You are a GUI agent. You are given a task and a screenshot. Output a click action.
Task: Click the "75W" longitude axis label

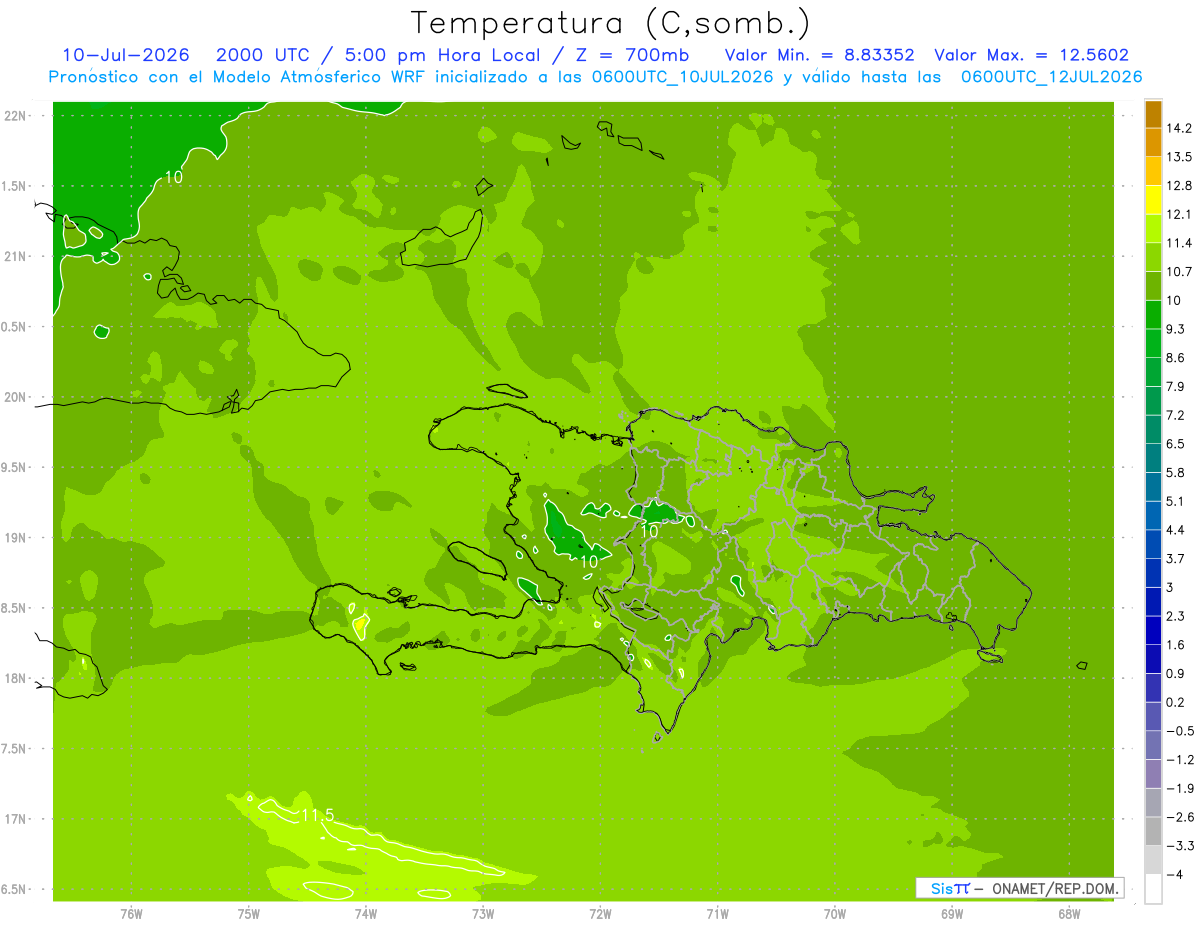[249, 914]
